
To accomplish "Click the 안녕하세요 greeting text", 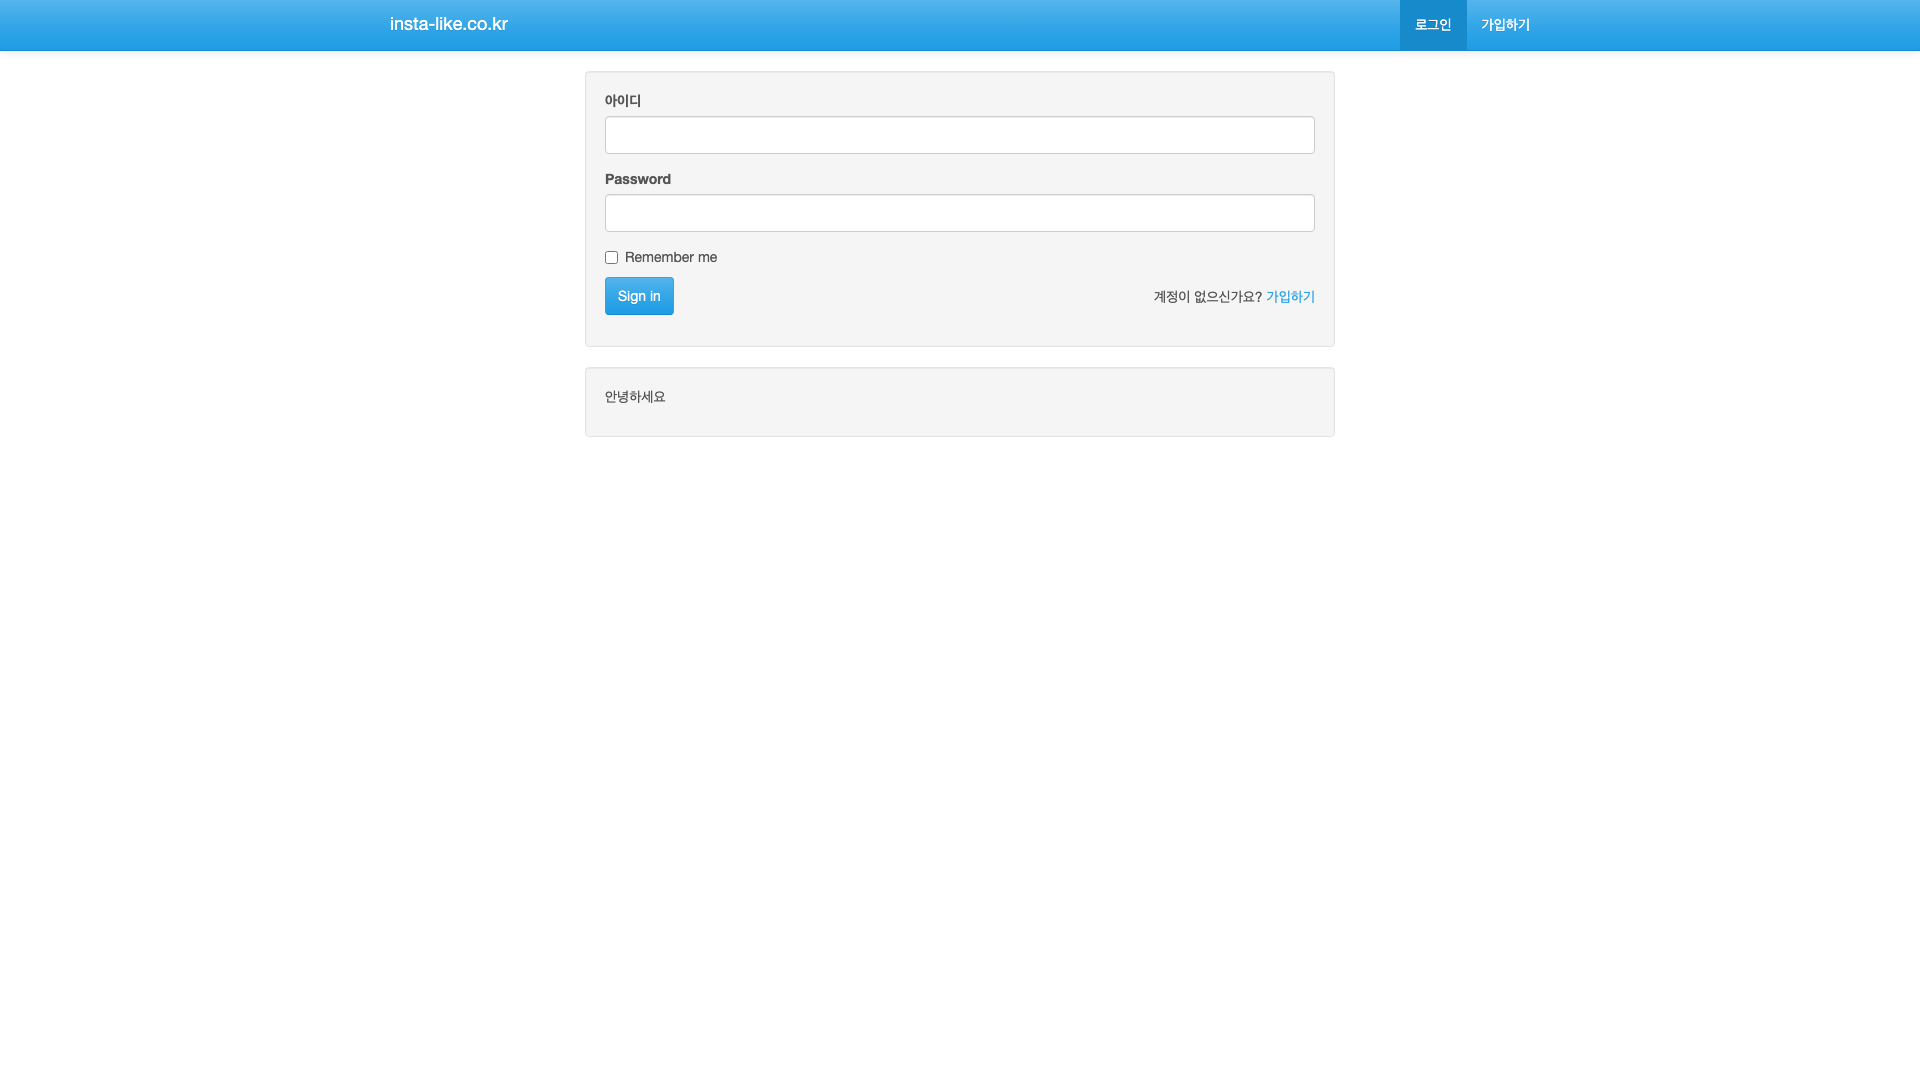I will click(x=634, y=397).
